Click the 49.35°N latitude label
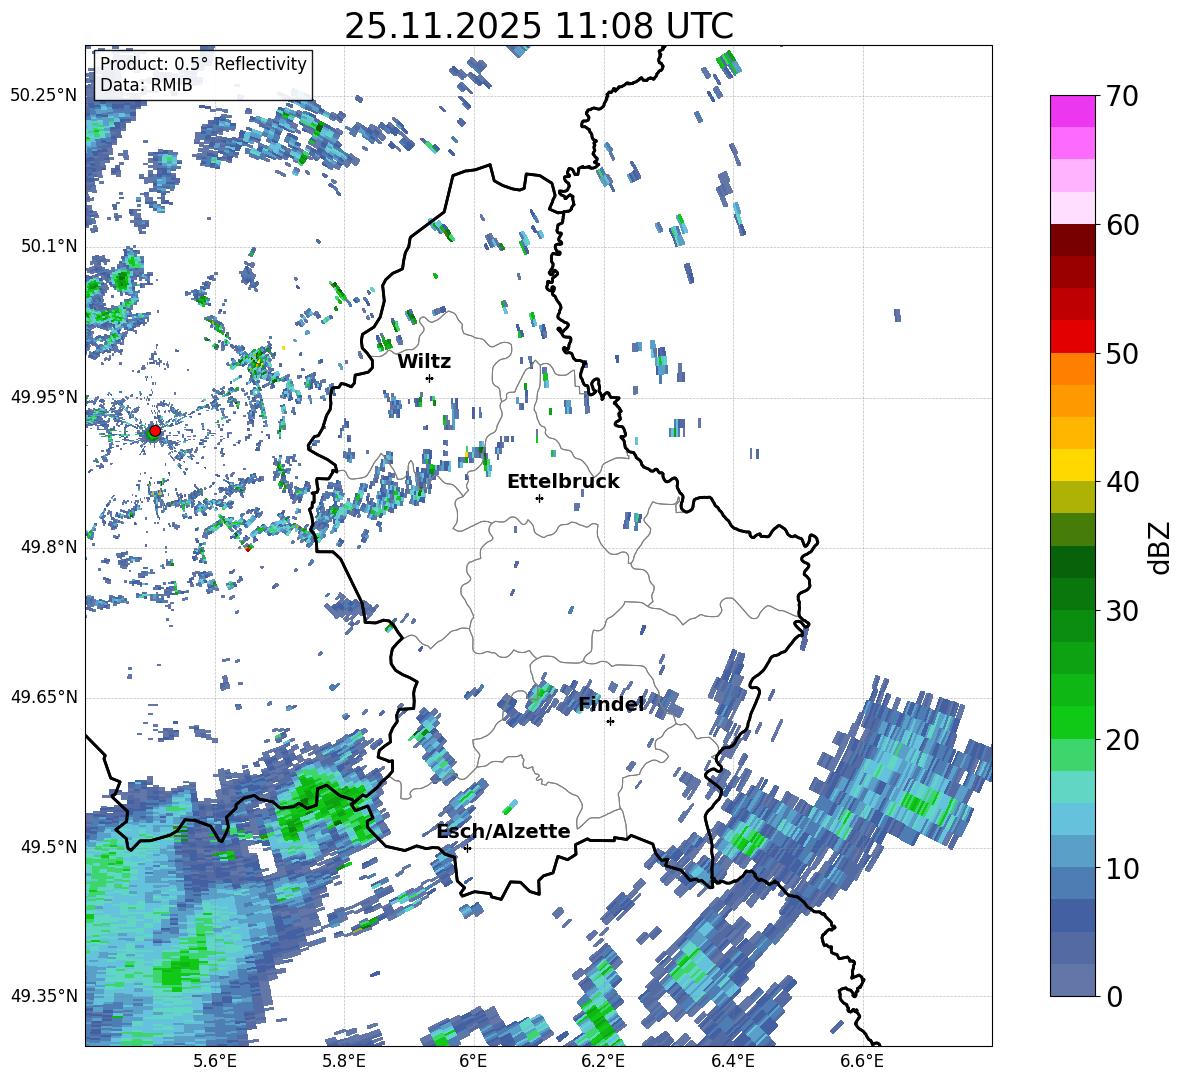The width and height of the screenshot is (1184, 1081). (44, 996)
